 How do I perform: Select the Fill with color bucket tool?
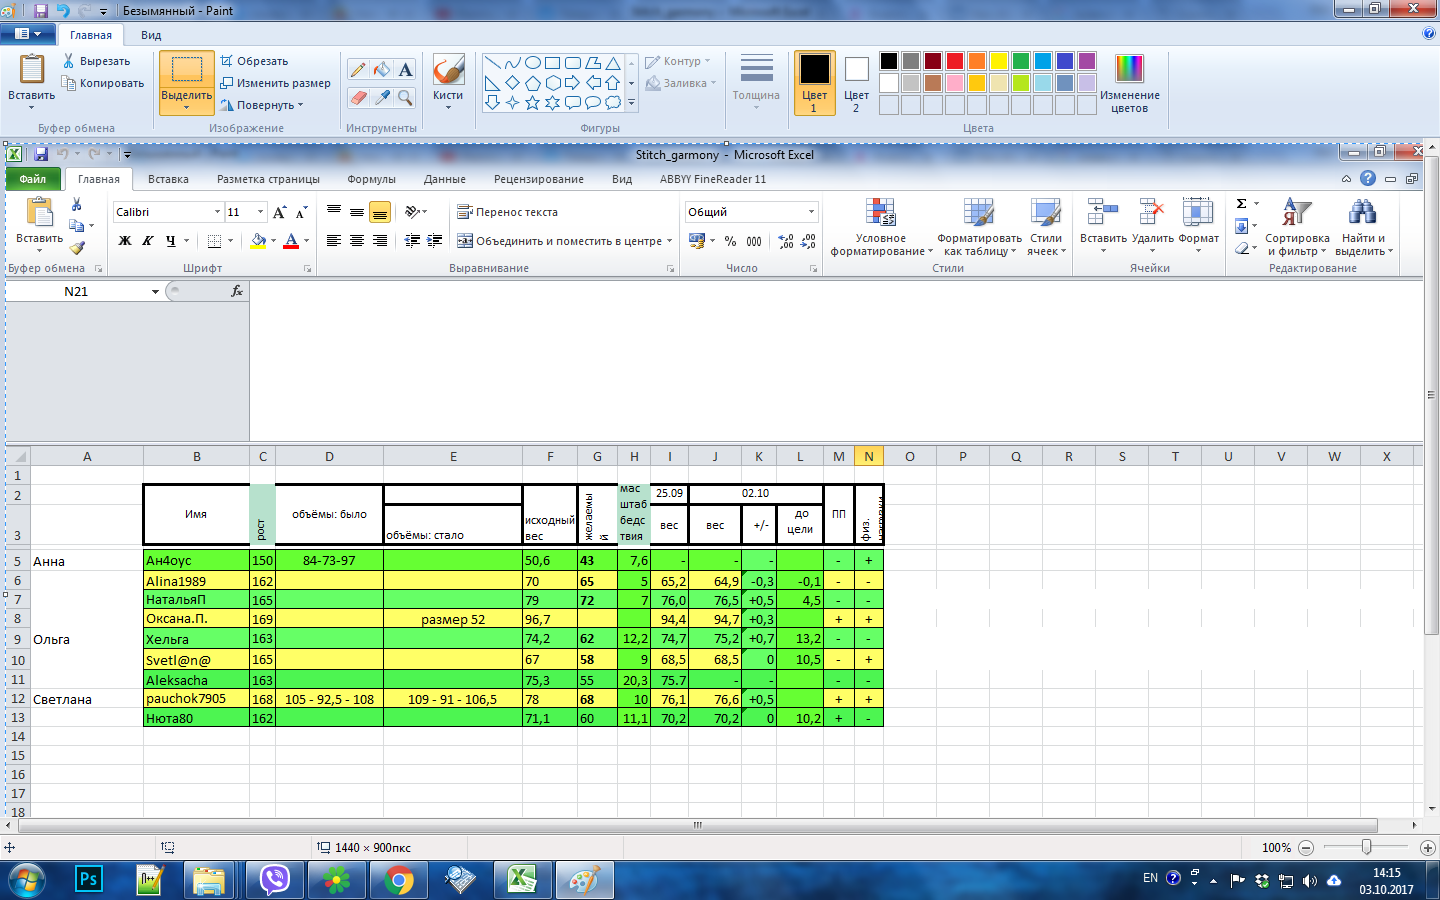[382, 70]
